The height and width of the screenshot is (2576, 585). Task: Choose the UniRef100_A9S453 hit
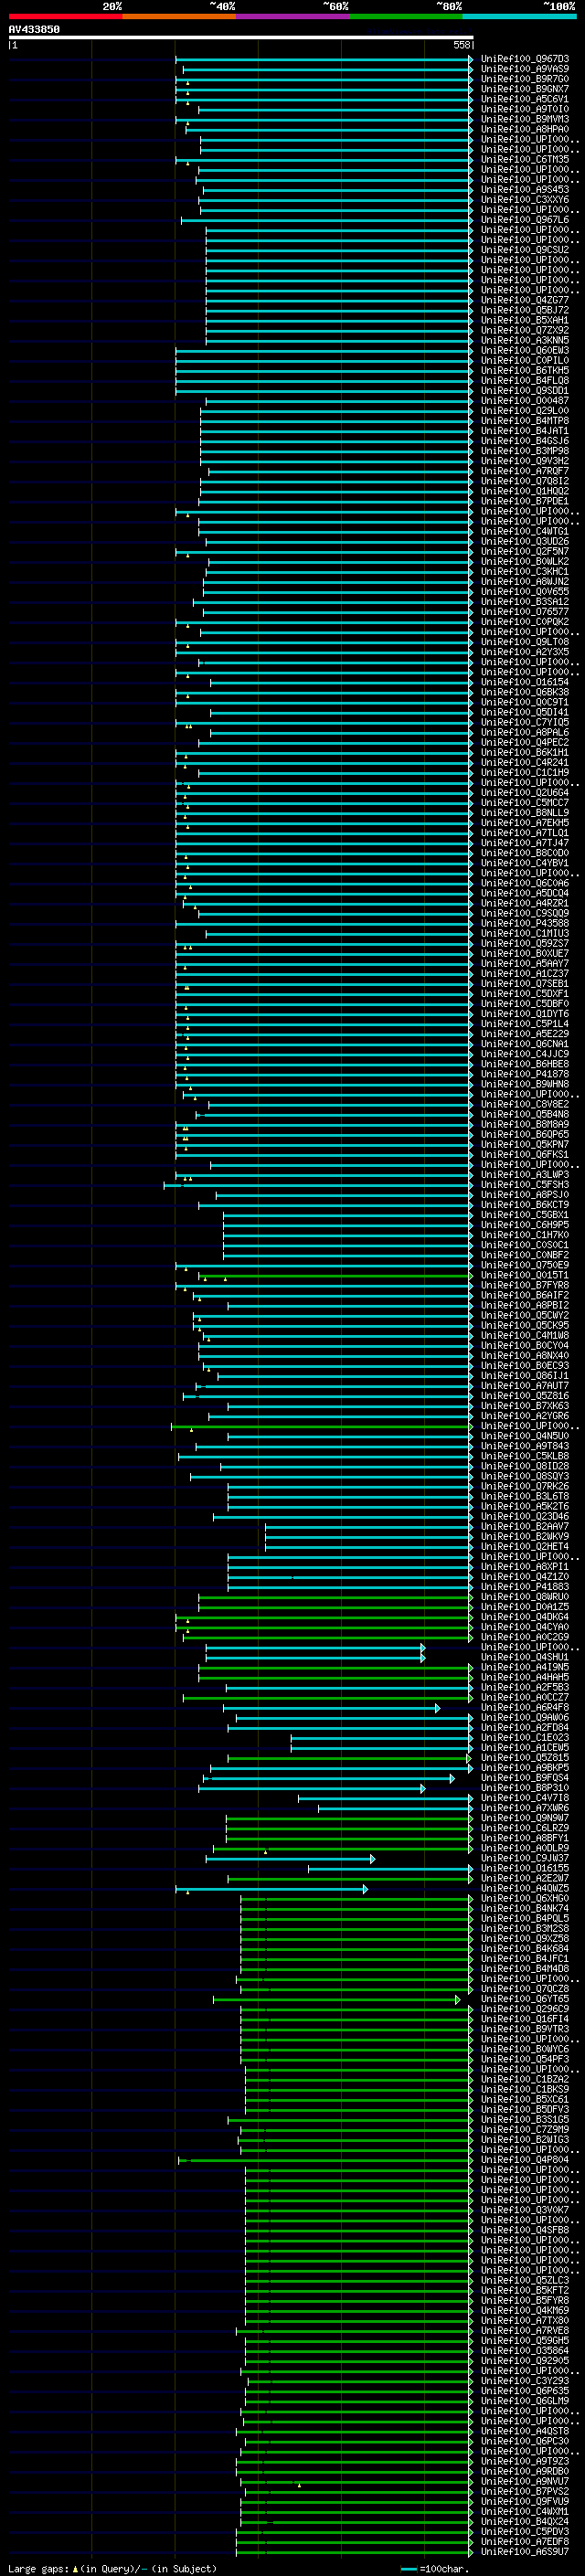(525, 190)
